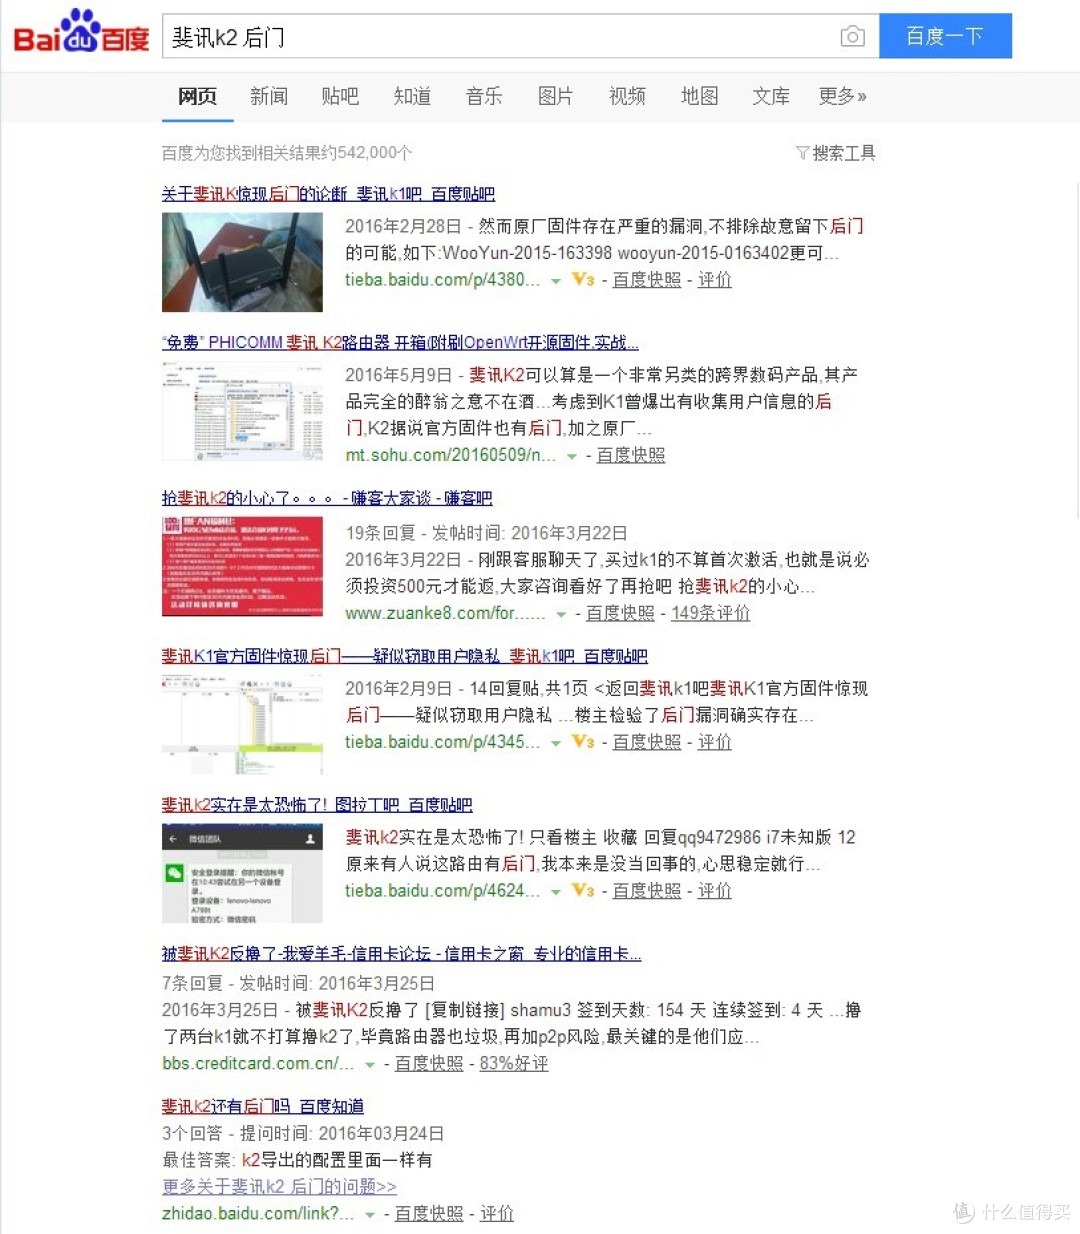This screenshot has width=1080, height=1234.
Task: Click the Baidu logo
Action: tap(81, 33)
